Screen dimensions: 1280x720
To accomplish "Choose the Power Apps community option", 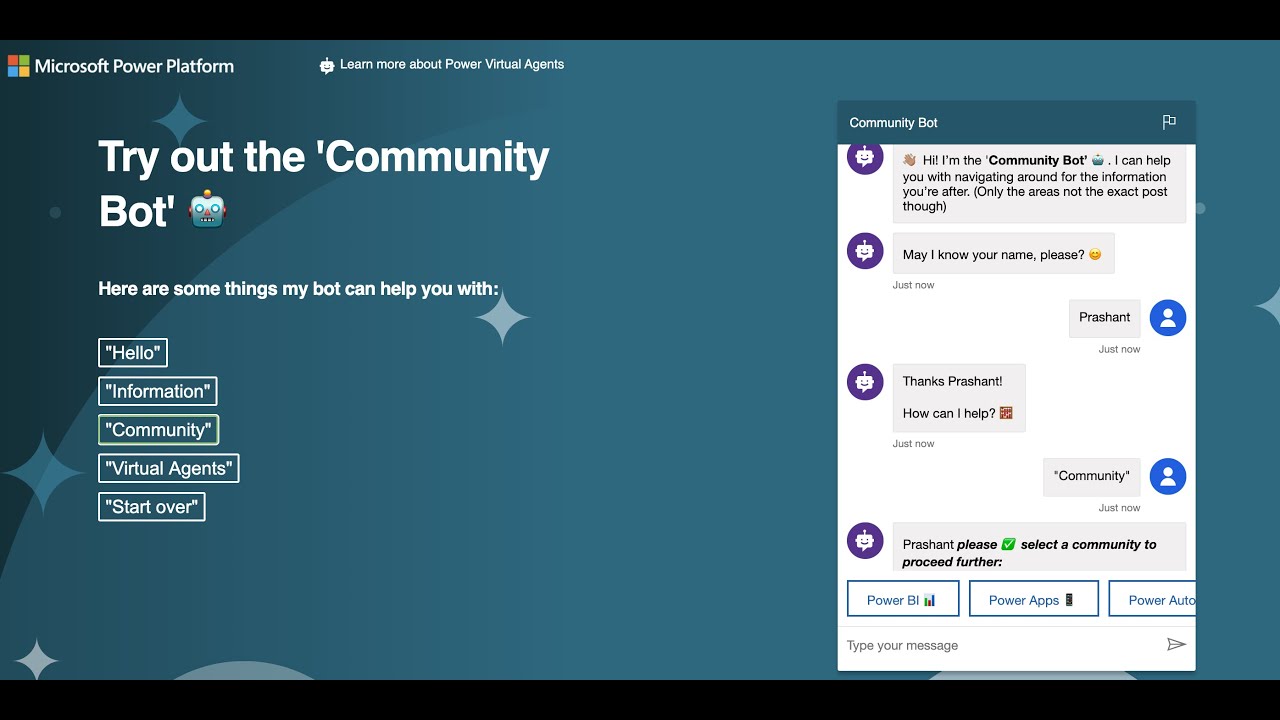I will pos(1034,599).
